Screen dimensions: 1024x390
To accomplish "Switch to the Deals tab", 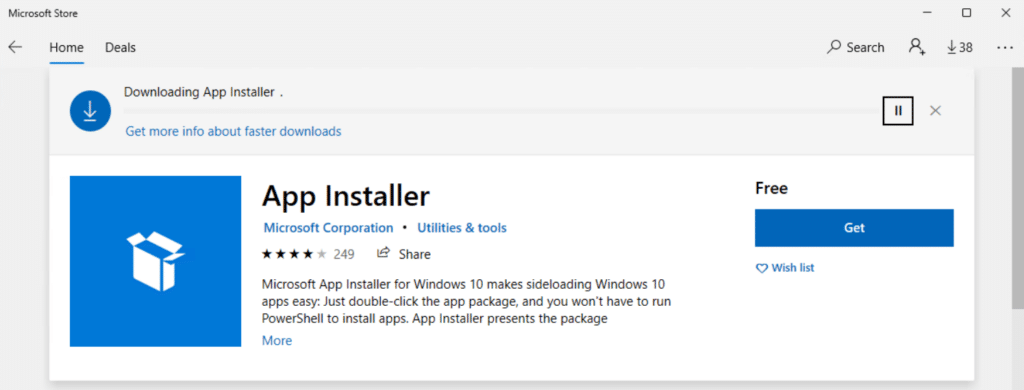I will 120,47.
